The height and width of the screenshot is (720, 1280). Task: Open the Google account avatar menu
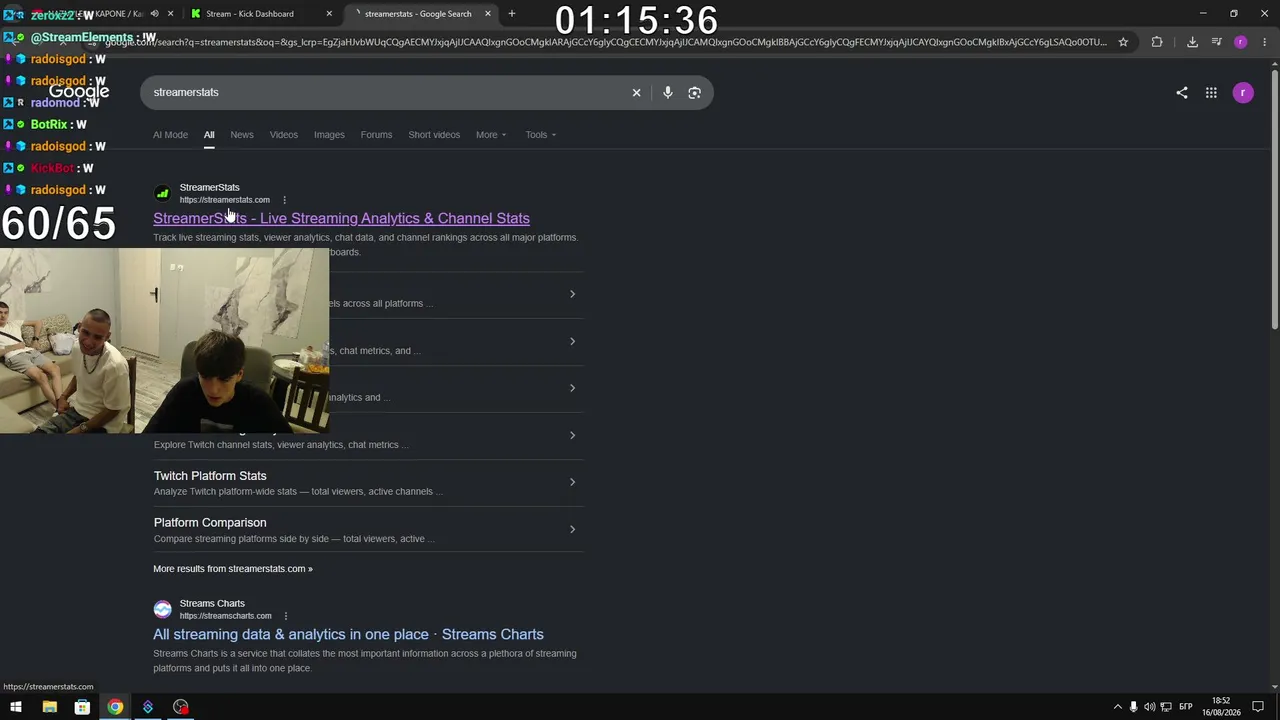[x=1243, y=92]
